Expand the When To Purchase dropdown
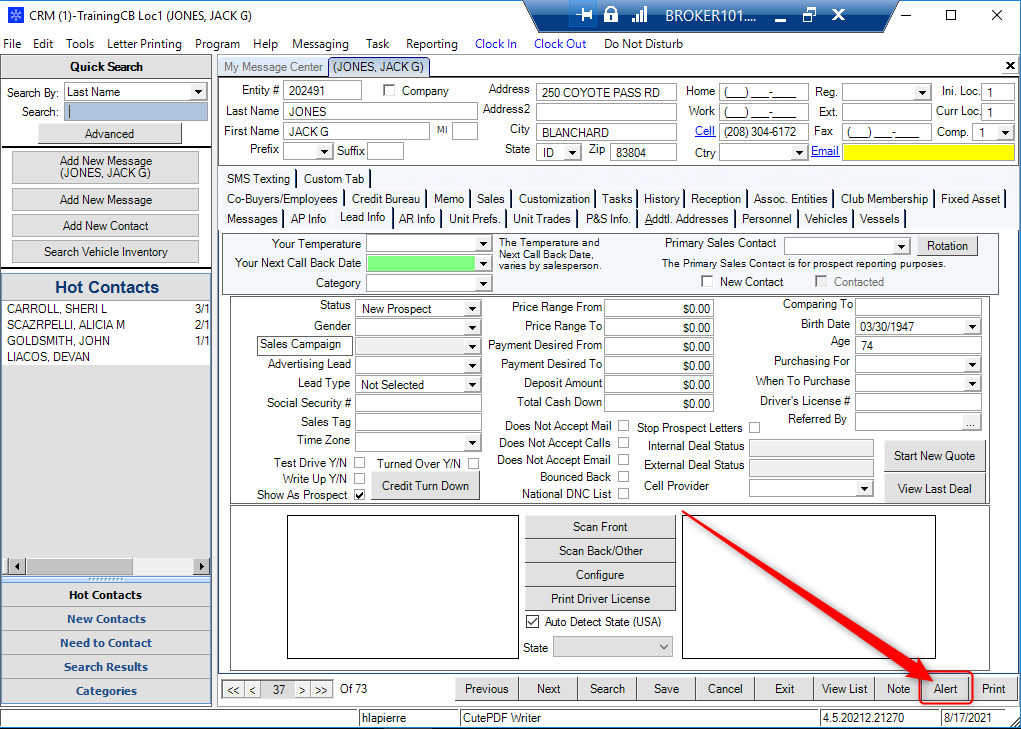 click(972, 383)
